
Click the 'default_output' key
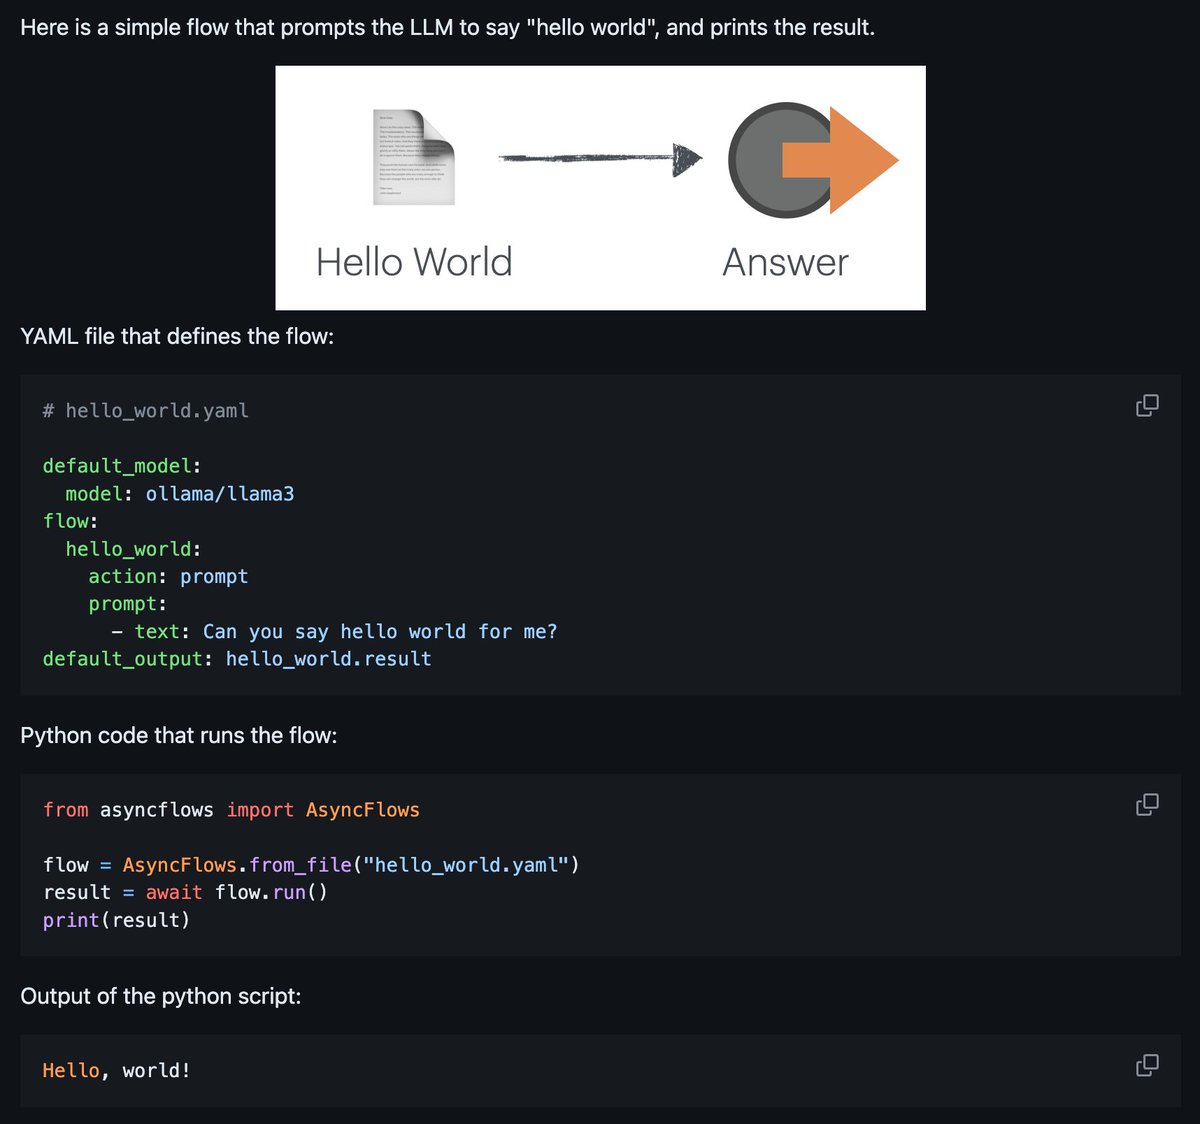[122, 659]
